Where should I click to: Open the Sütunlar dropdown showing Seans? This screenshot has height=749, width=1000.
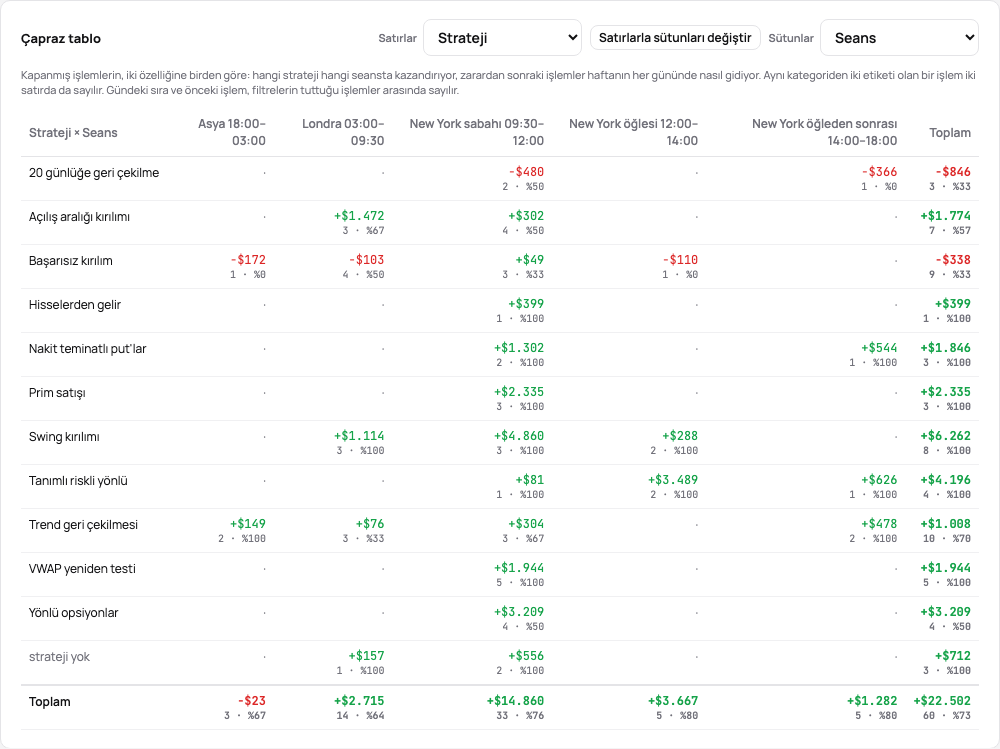coord(899,38)
